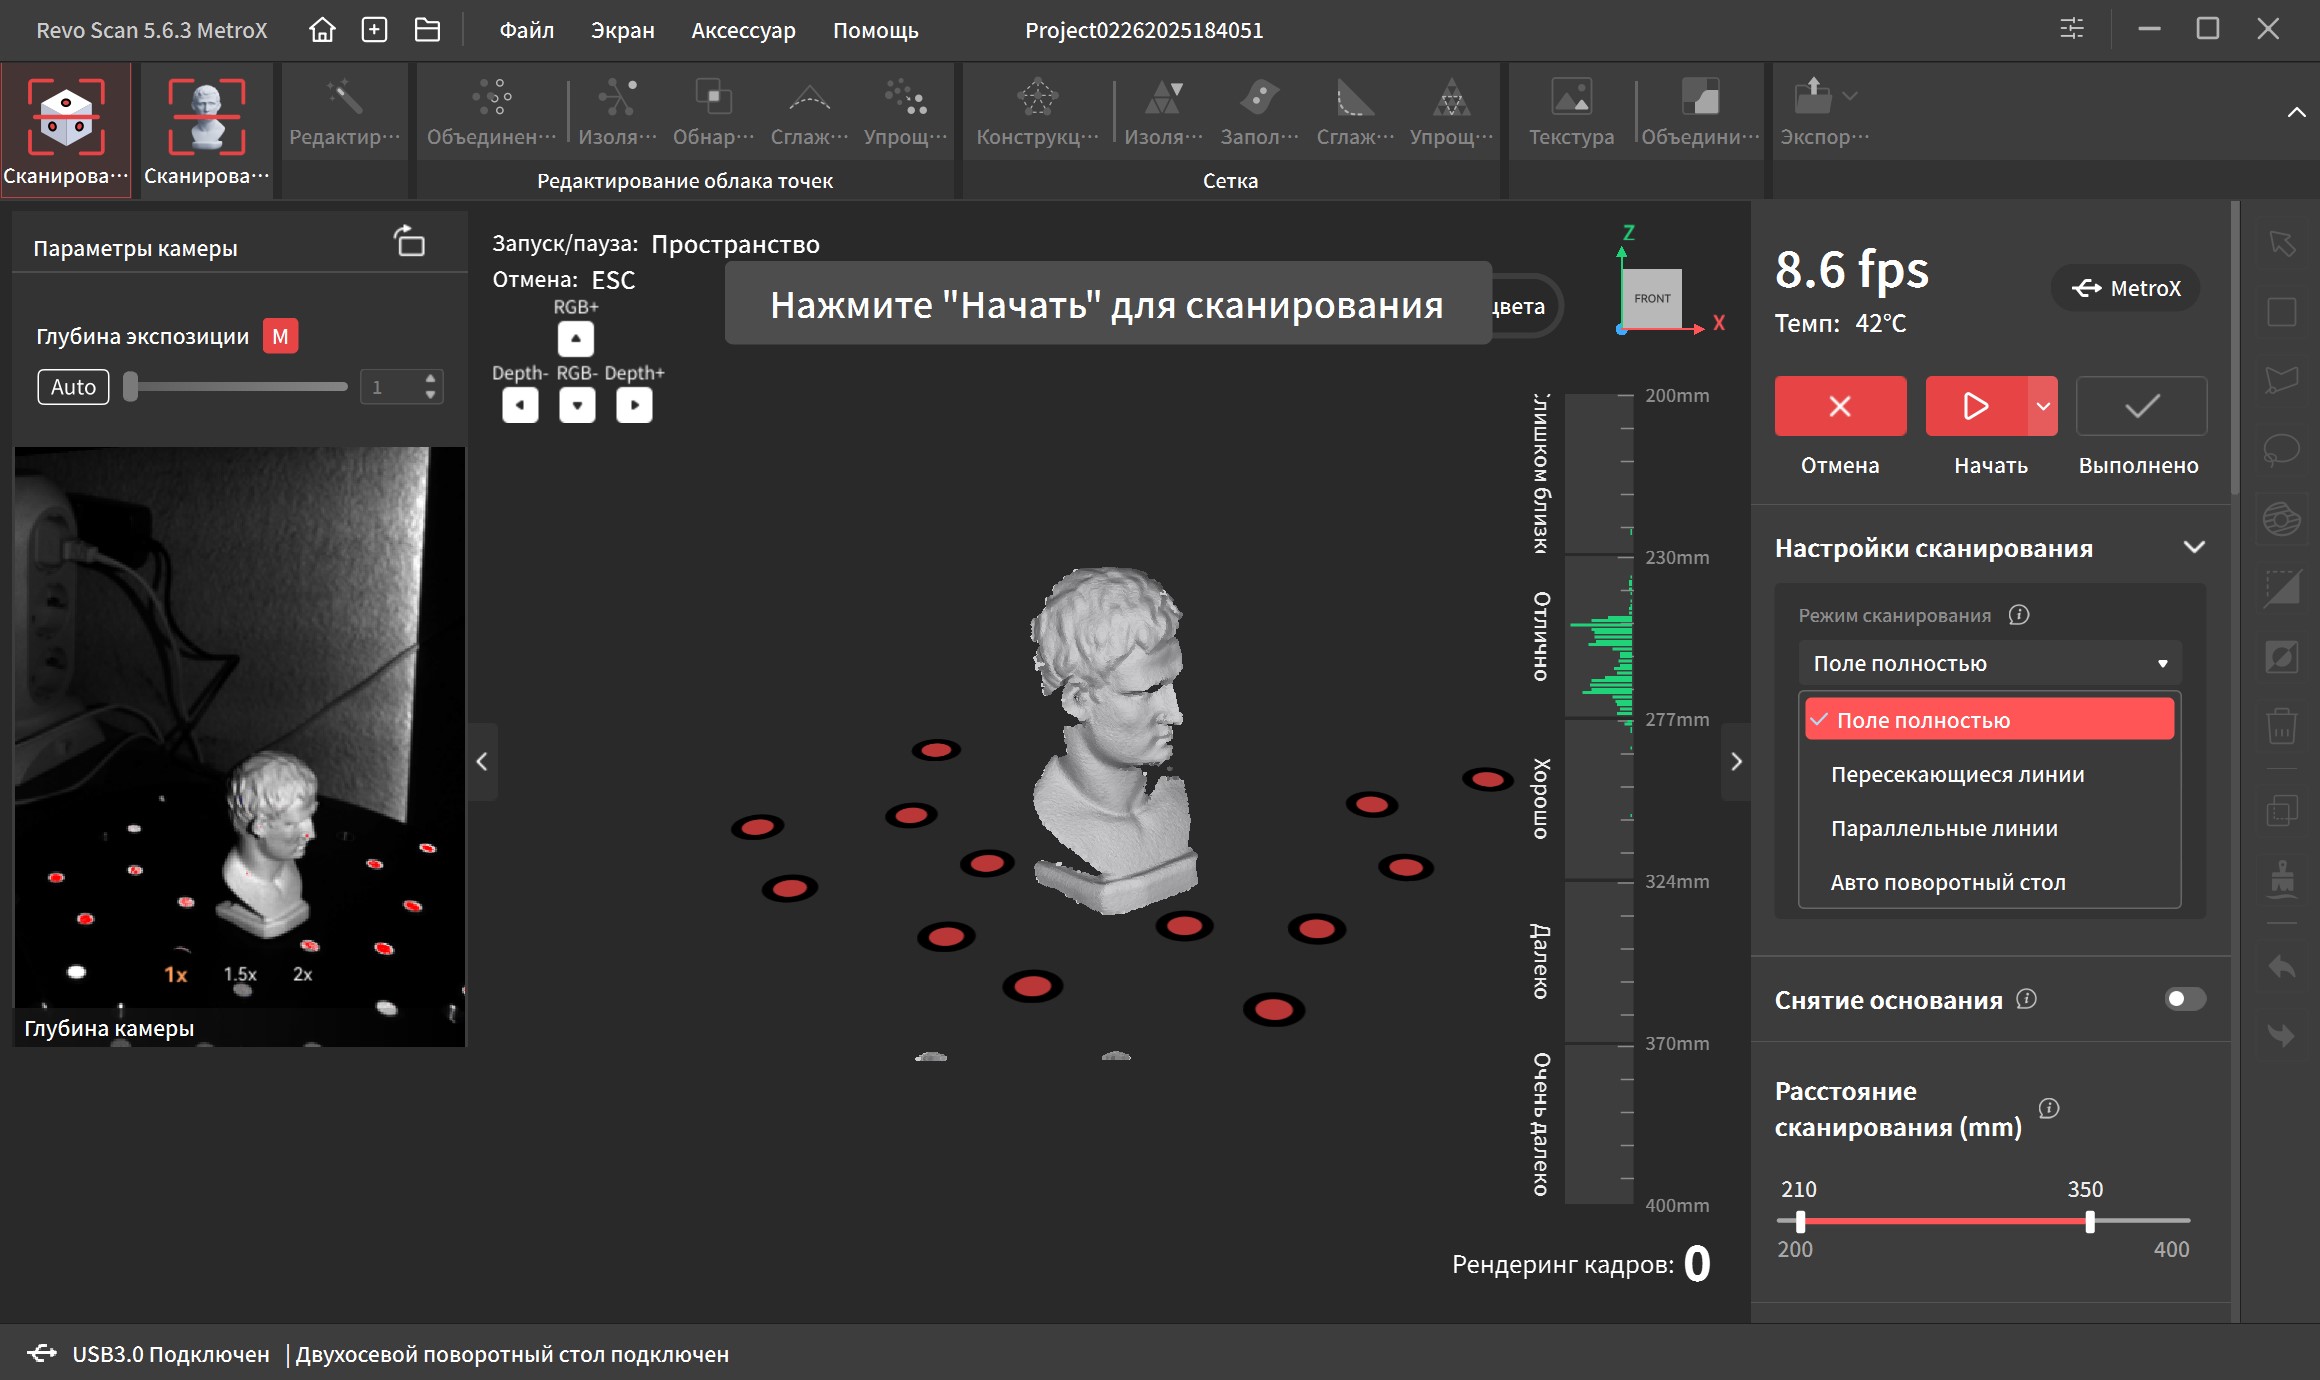
Task: Open the Режим сканирования dropdown
Action: point(1989,663)
